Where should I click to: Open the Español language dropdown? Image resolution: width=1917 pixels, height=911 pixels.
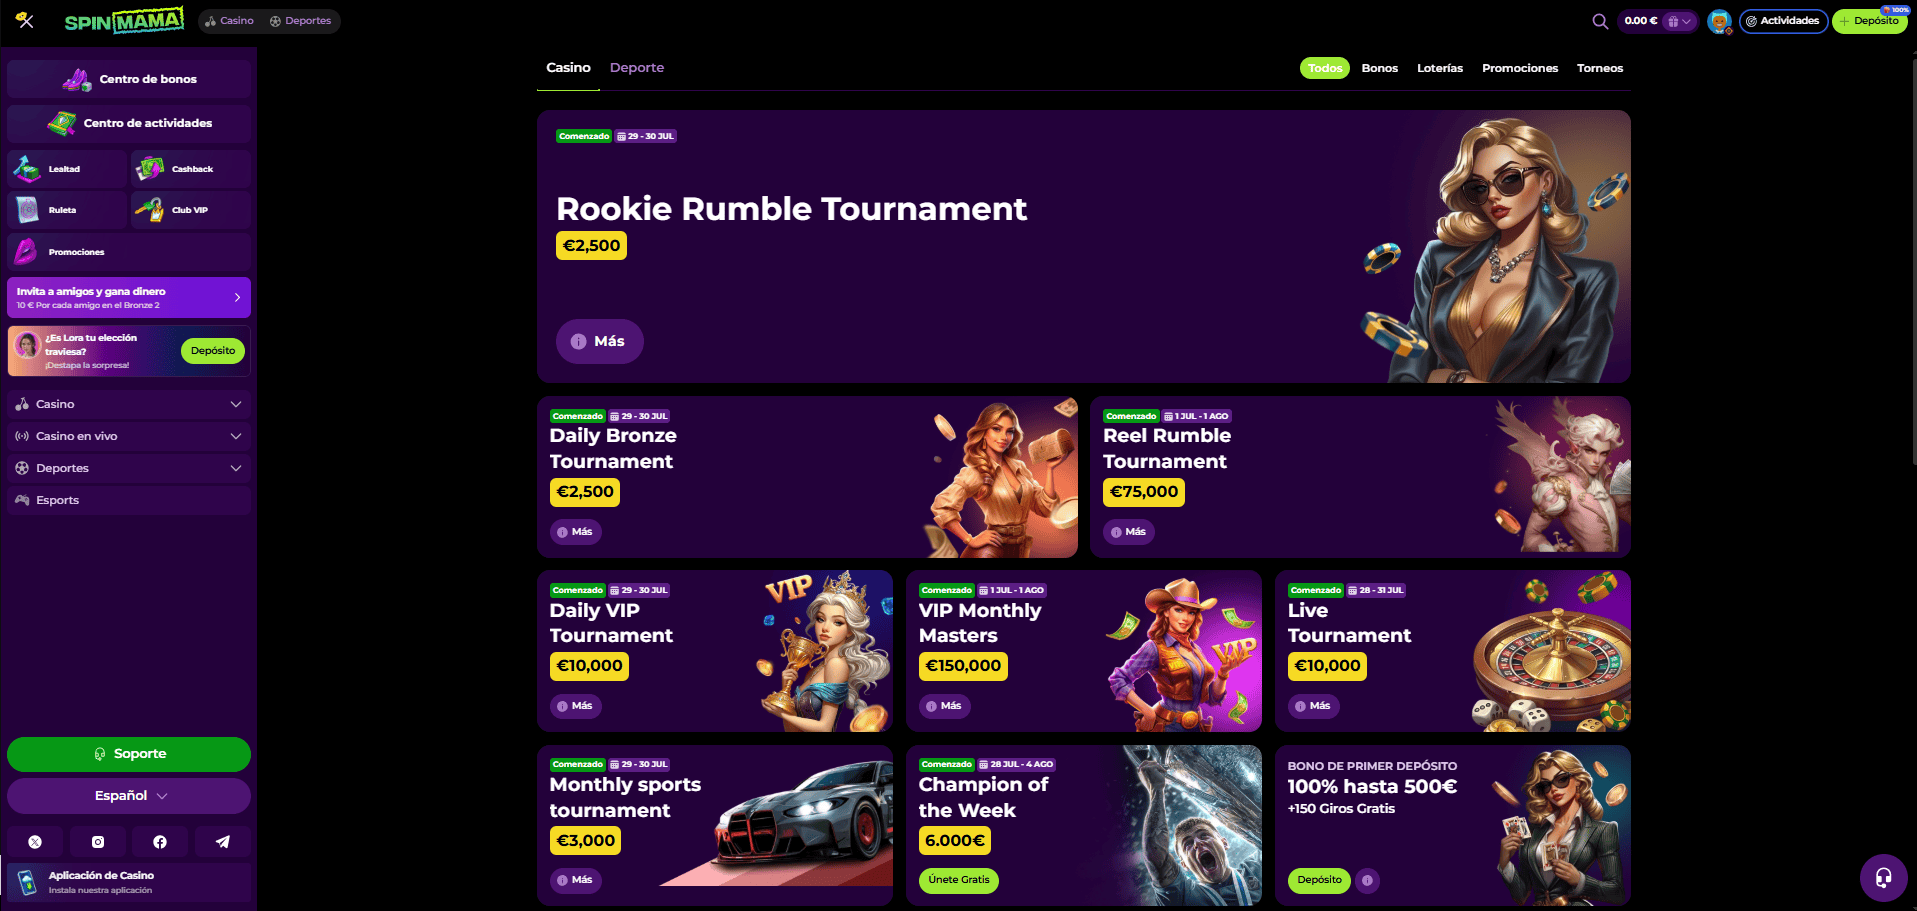coord(129,796)
